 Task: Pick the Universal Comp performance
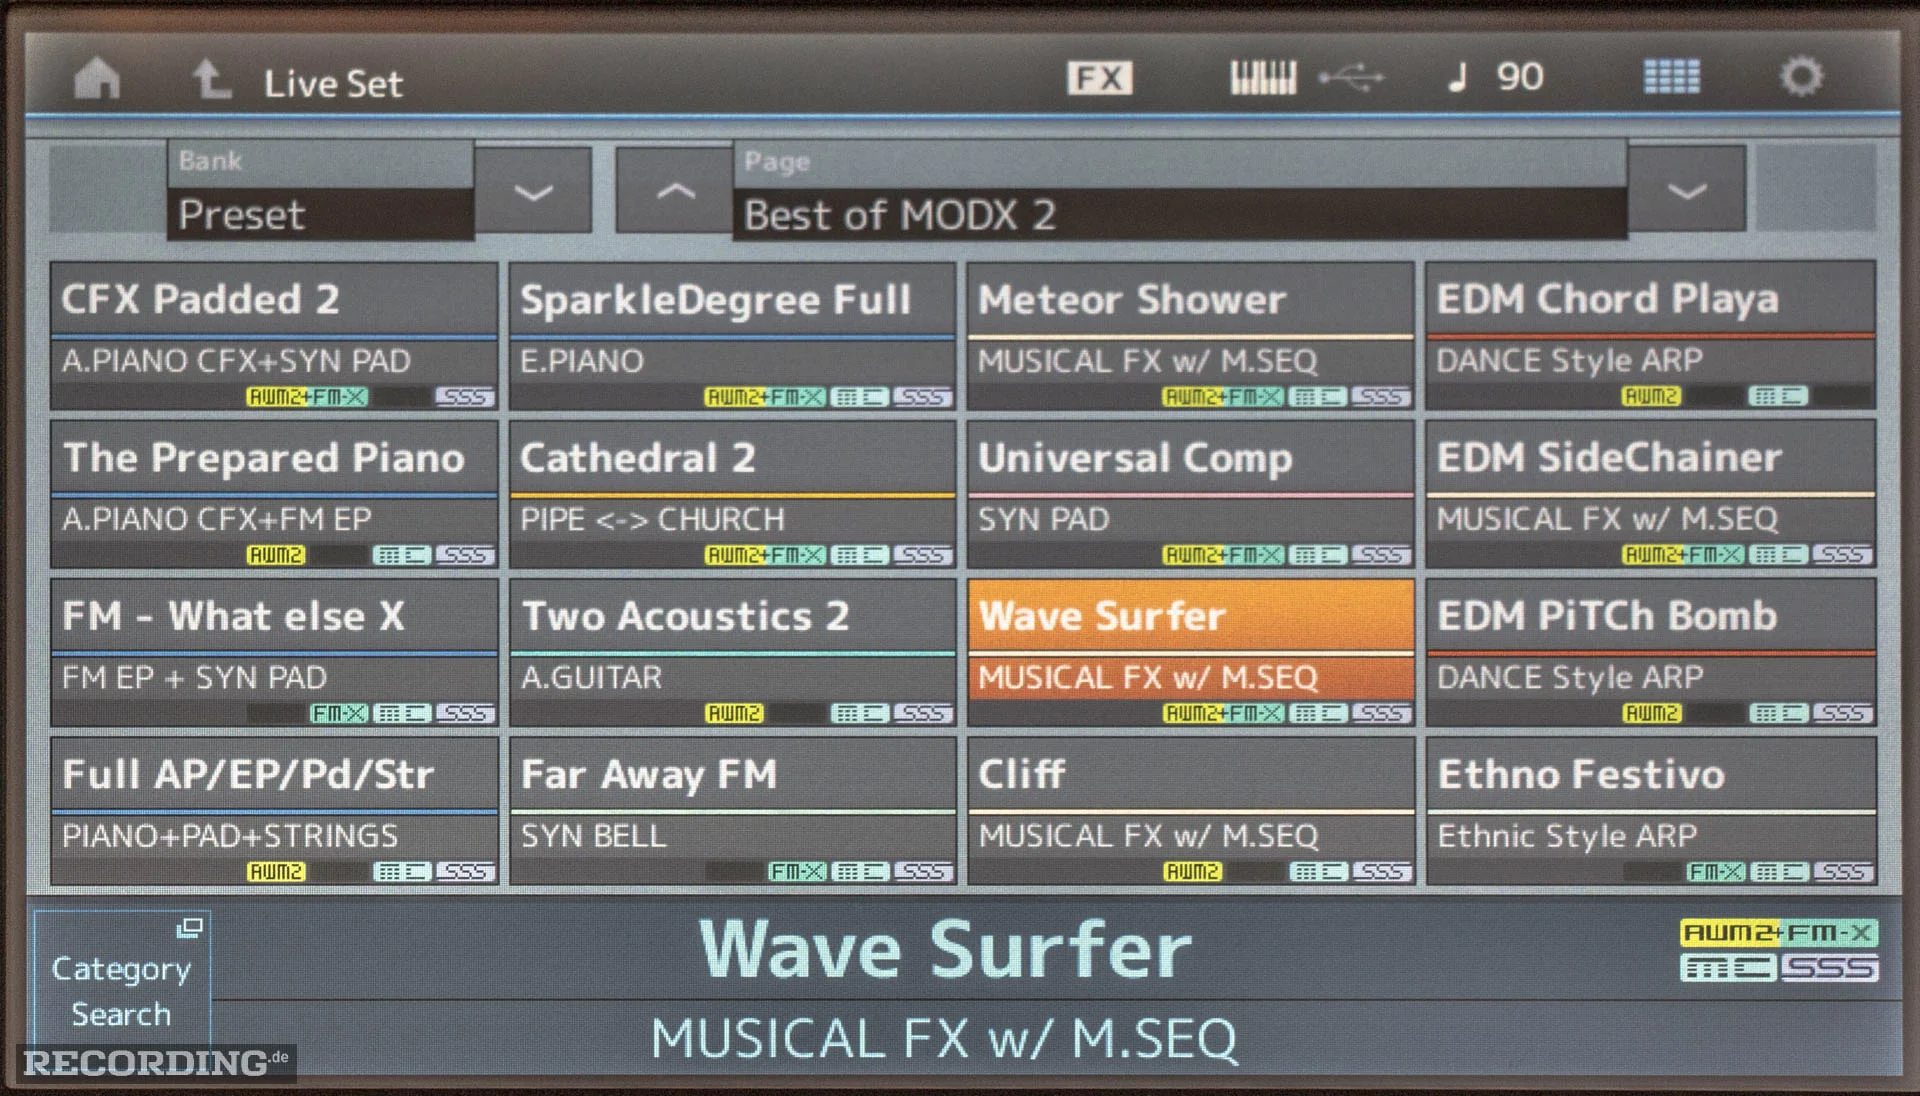click(1190, 494)
